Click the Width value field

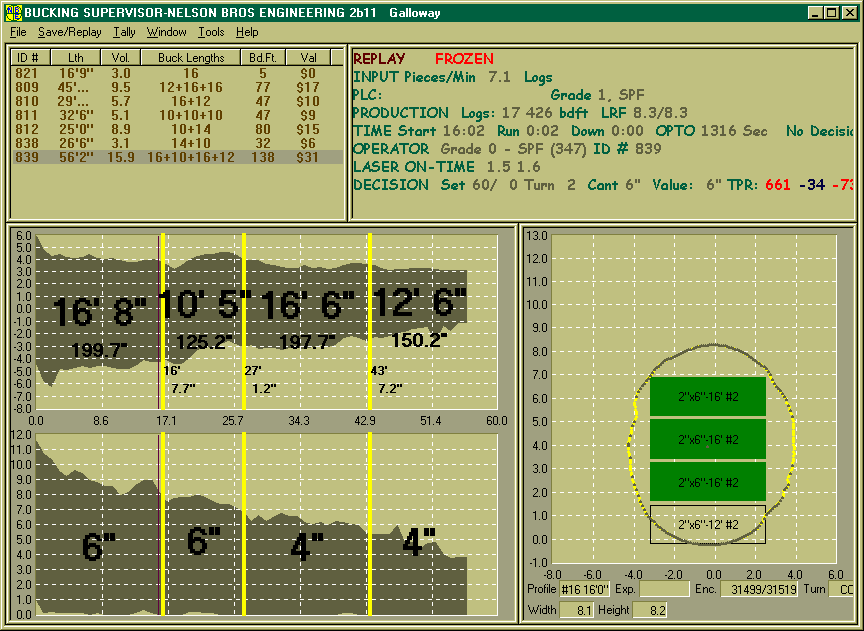click(578, 609)
